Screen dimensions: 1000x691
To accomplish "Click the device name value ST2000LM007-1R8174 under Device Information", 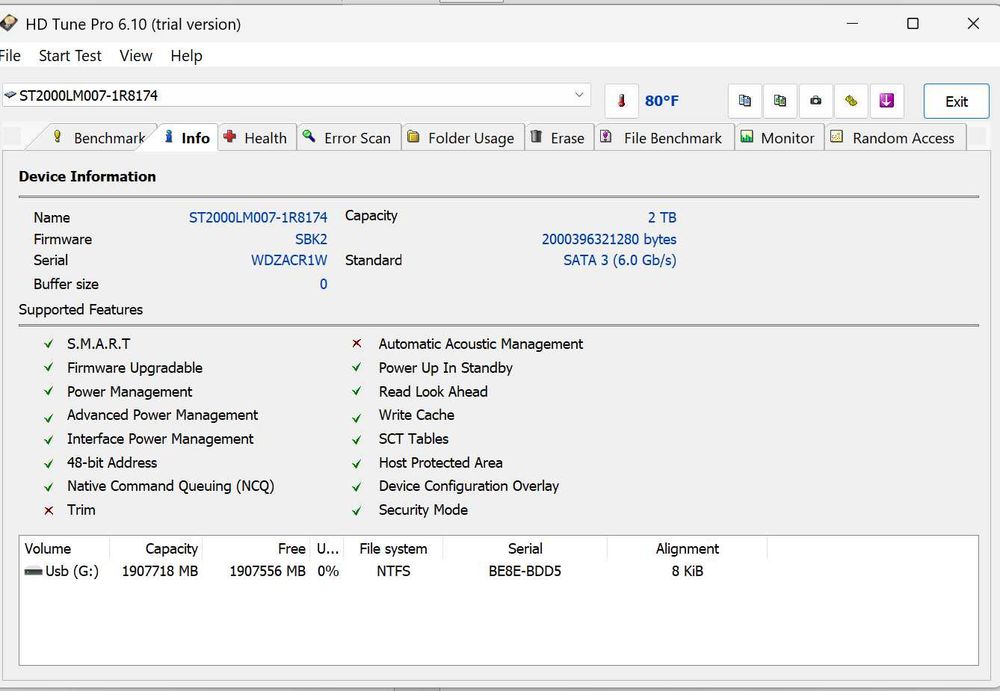I will pos(258,218).
